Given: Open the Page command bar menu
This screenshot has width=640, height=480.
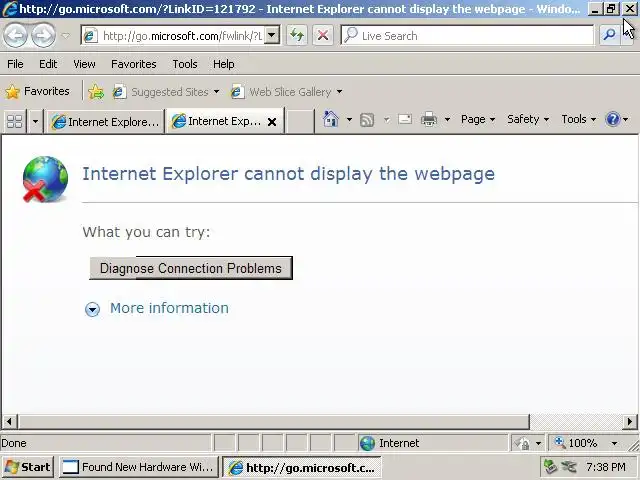Looking at the screenshot, I should pyautogui.click(x=478, y=119).
